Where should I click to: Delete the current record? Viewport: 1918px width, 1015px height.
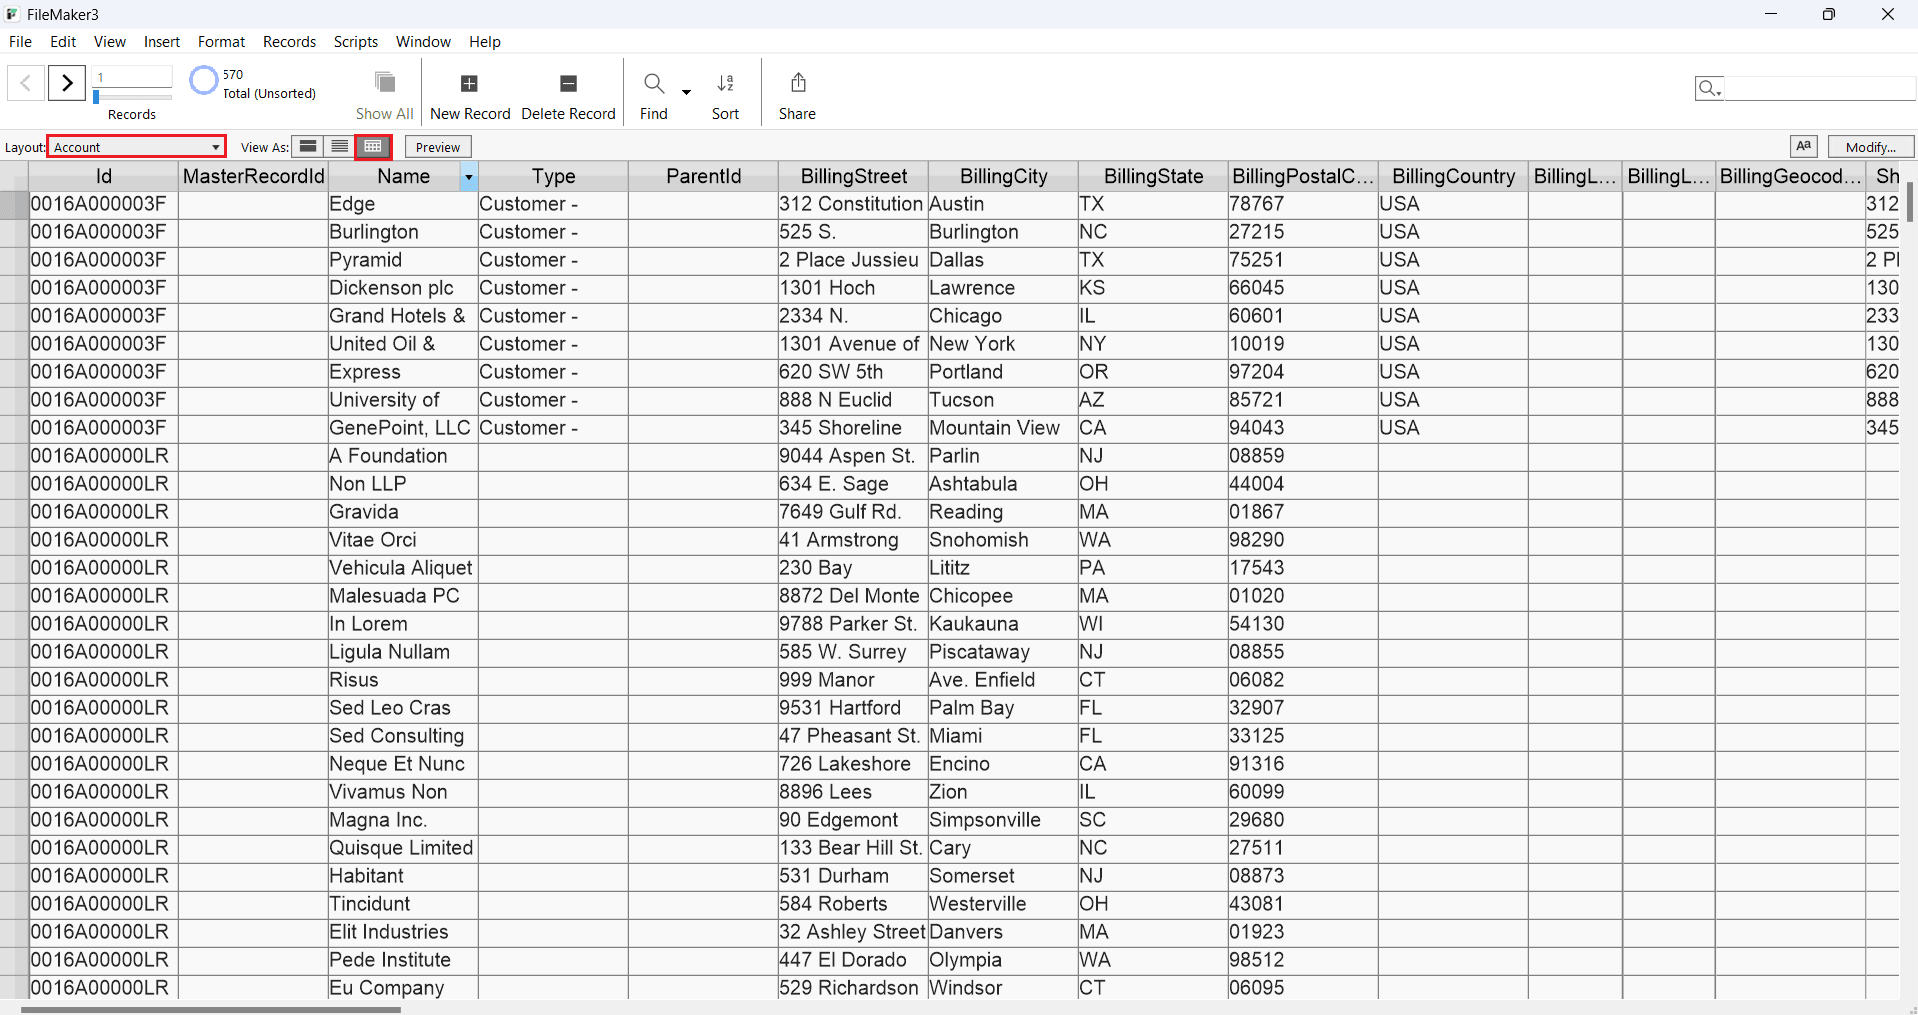[x=568, y=92]
